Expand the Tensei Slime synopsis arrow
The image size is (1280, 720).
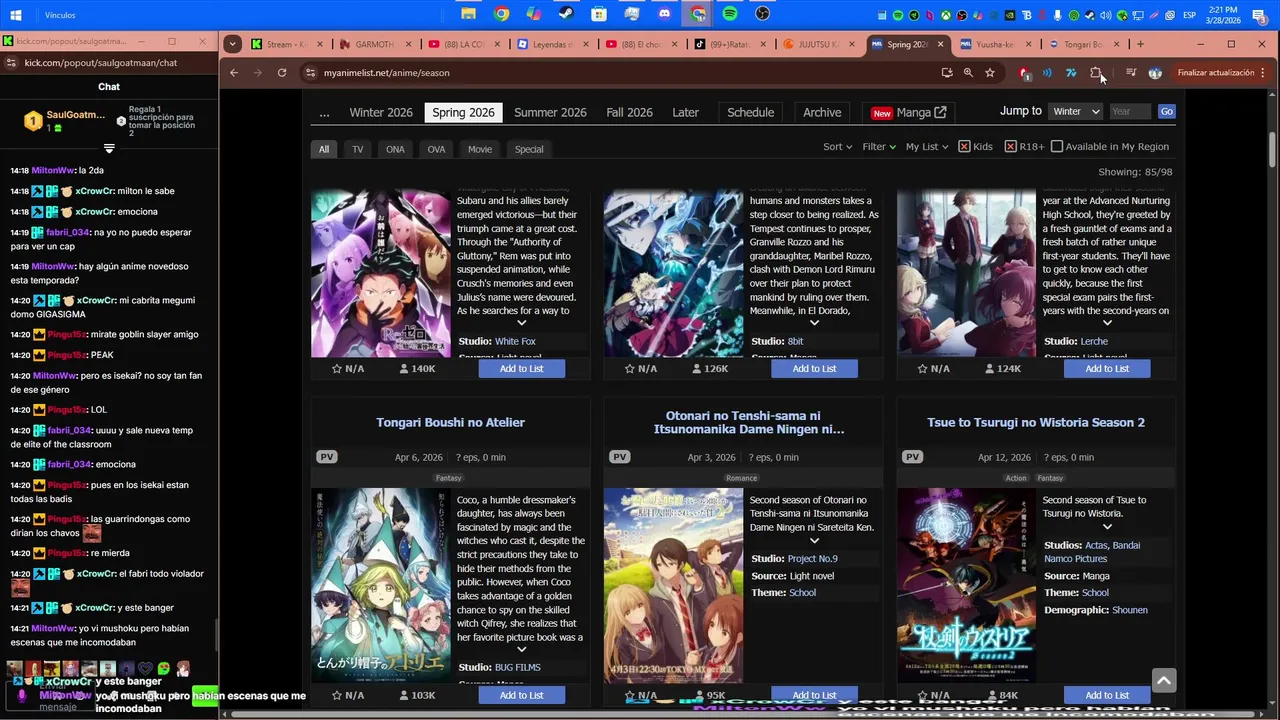814,323
